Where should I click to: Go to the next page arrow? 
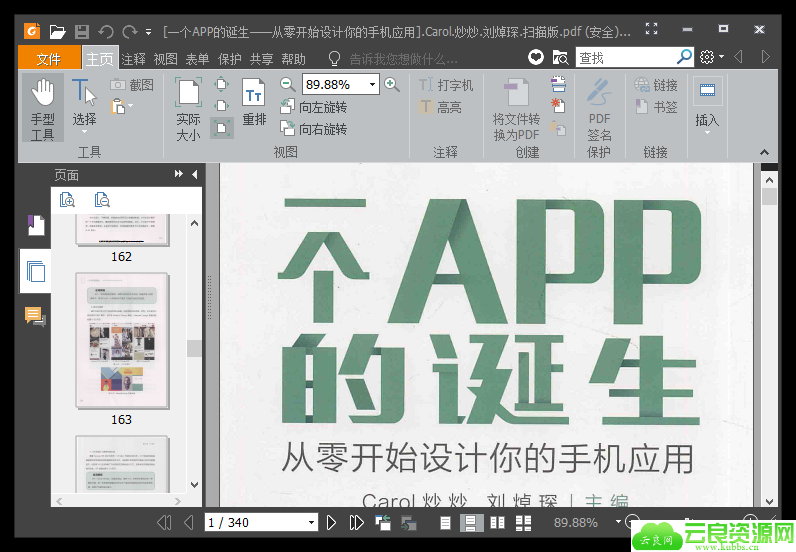[331, 523]
